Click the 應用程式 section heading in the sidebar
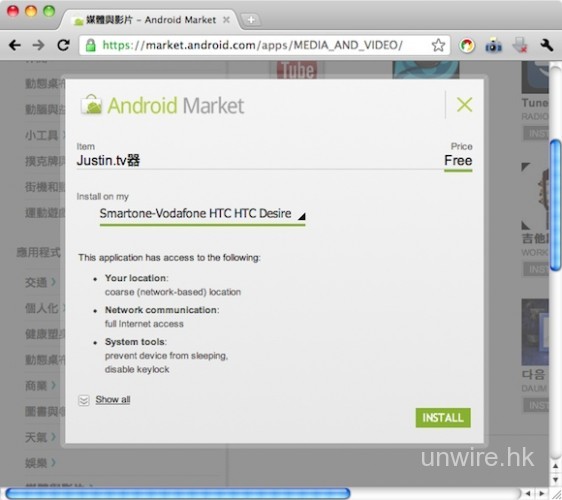The width and height of the screenshot is (562, 500). click(38, 252)
